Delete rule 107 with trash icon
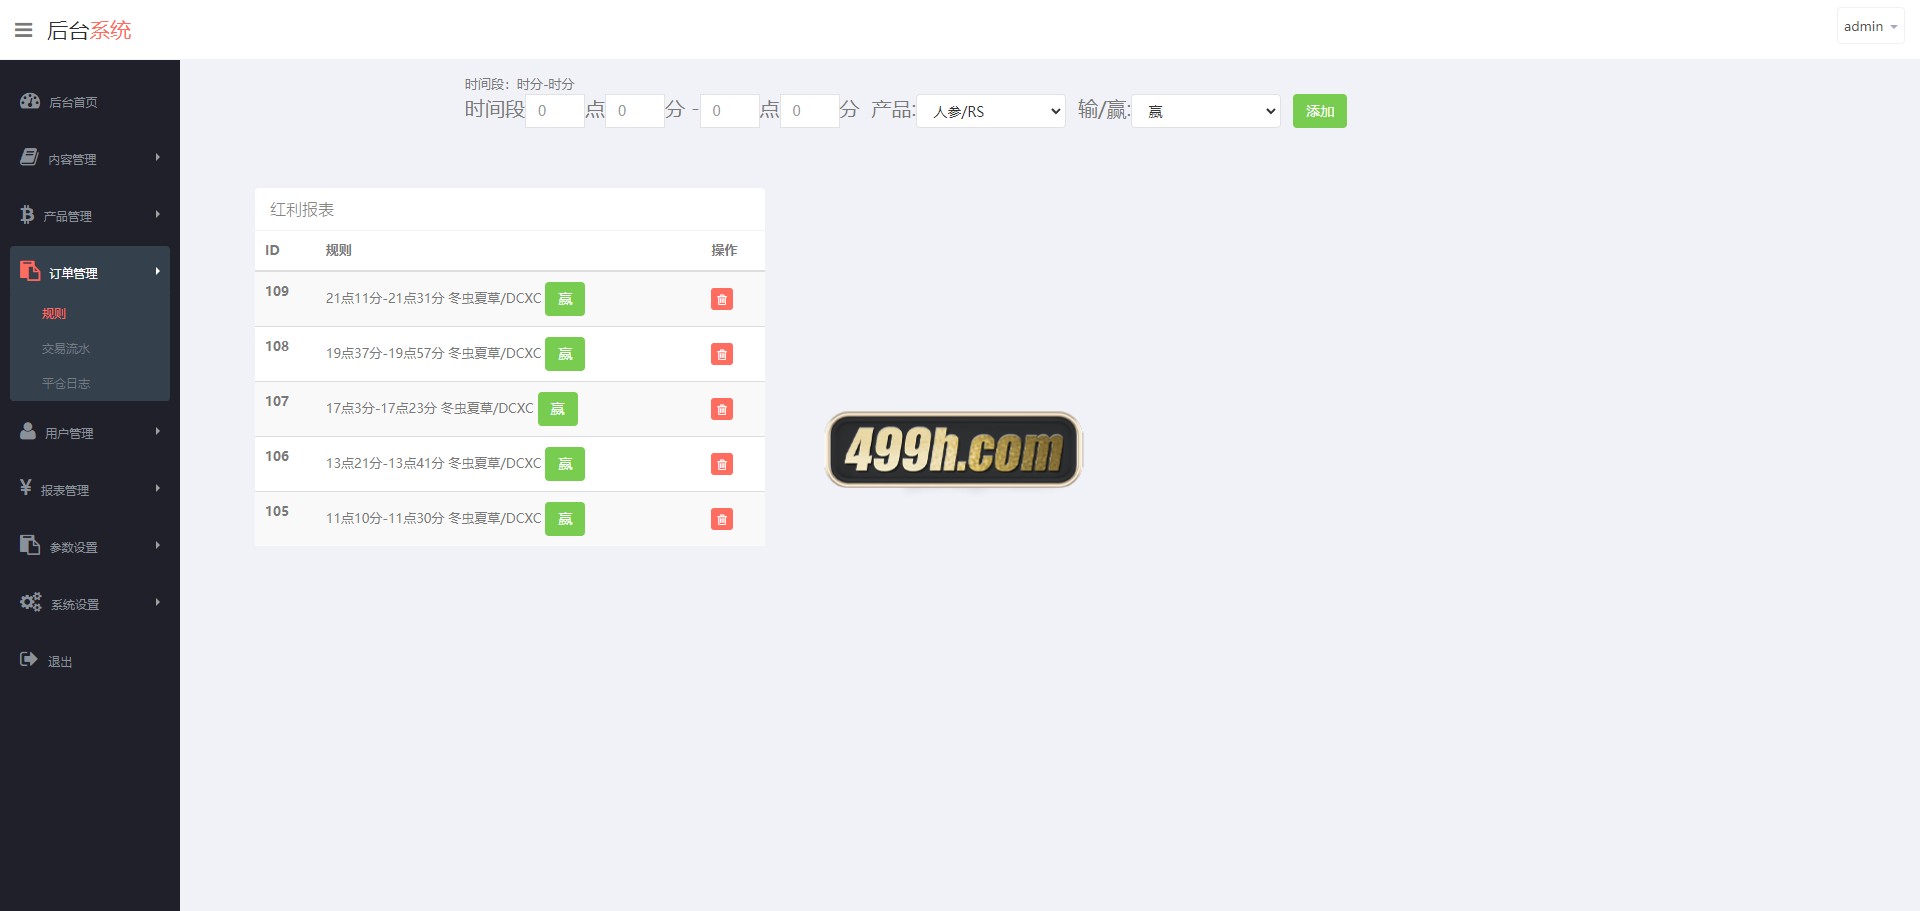 pos(722,409)
